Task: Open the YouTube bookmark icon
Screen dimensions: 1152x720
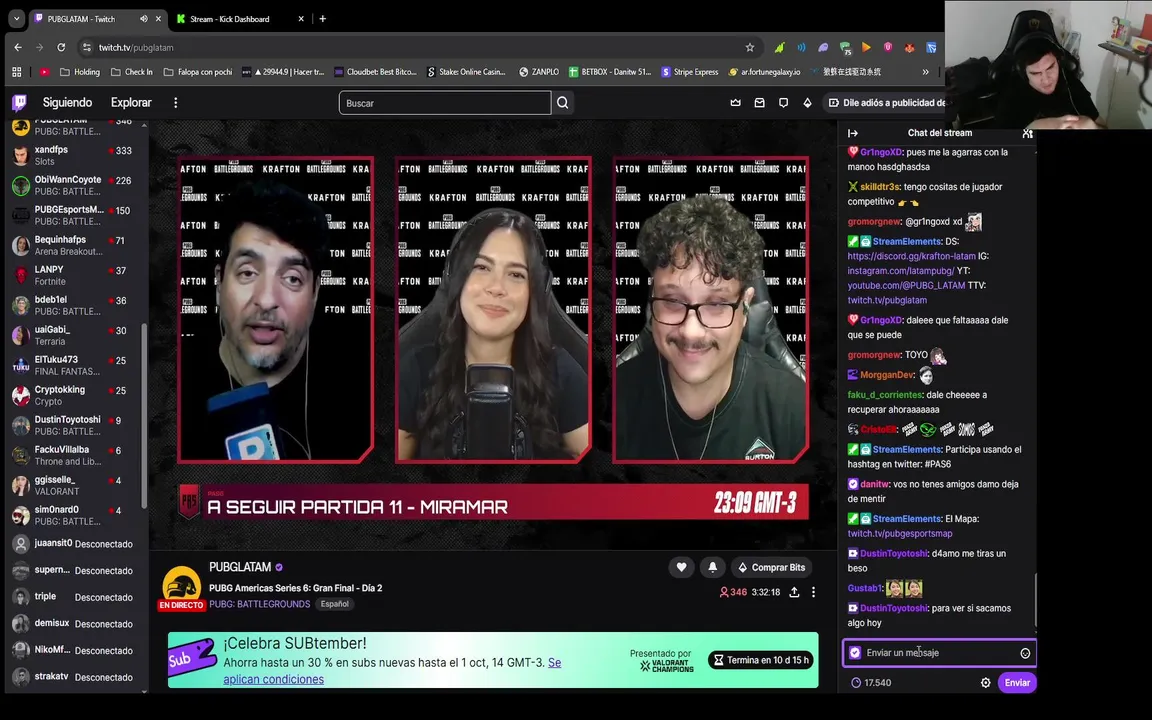Action: (44, 72)
